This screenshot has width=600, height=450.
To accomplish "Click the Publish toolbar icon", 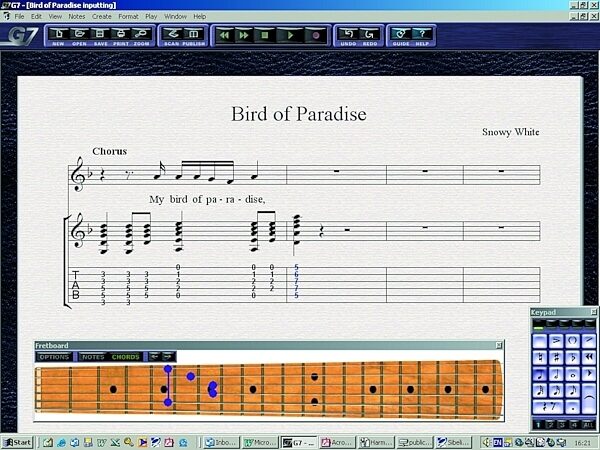I will tap(194, 34).
